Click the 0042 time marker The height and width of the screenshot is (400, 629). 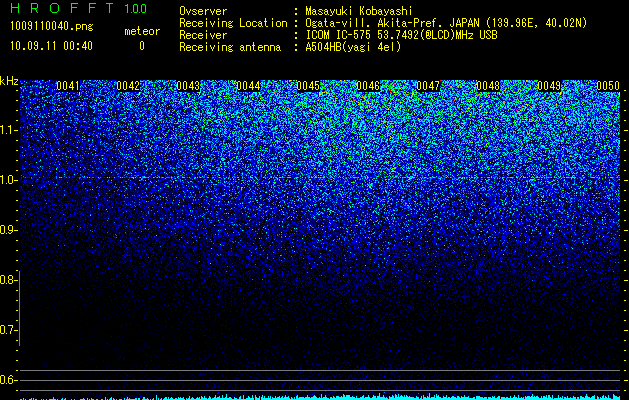(128, 86)
